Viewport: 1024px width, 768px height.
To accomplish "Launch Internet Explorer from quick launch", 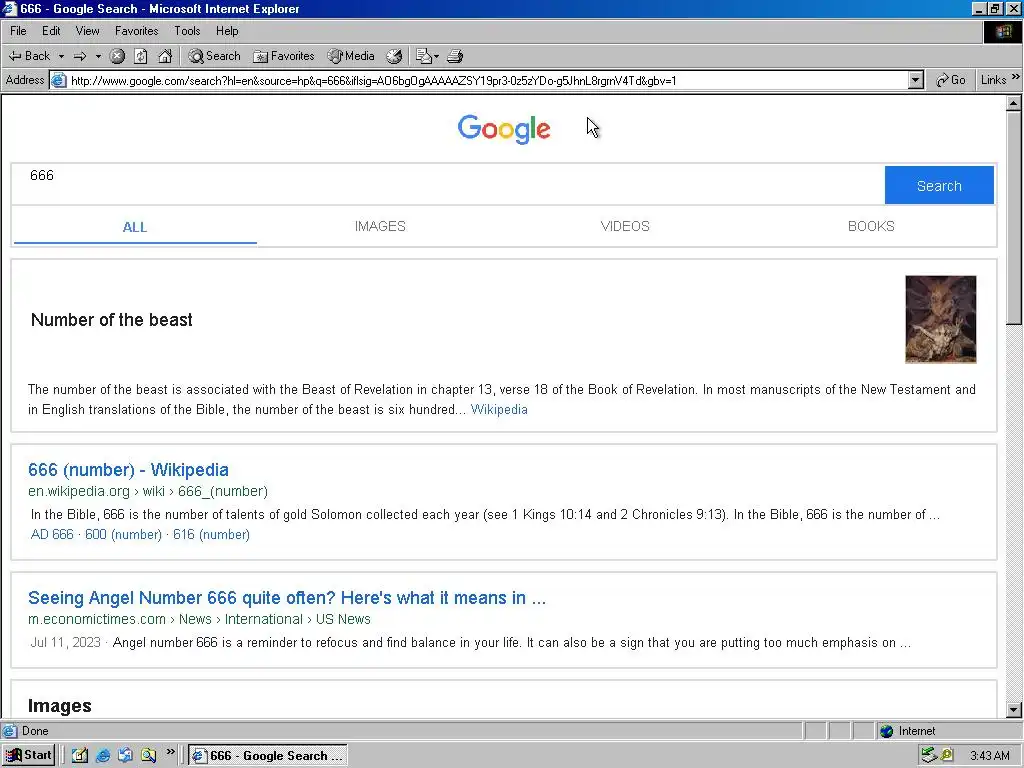I will point(103,755).
